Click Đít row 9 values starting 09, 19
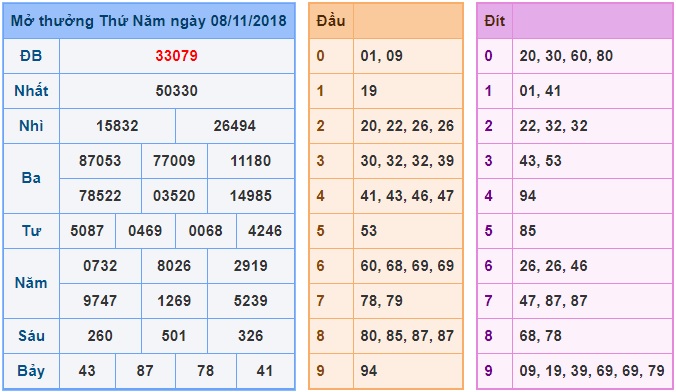 [592, 370]
